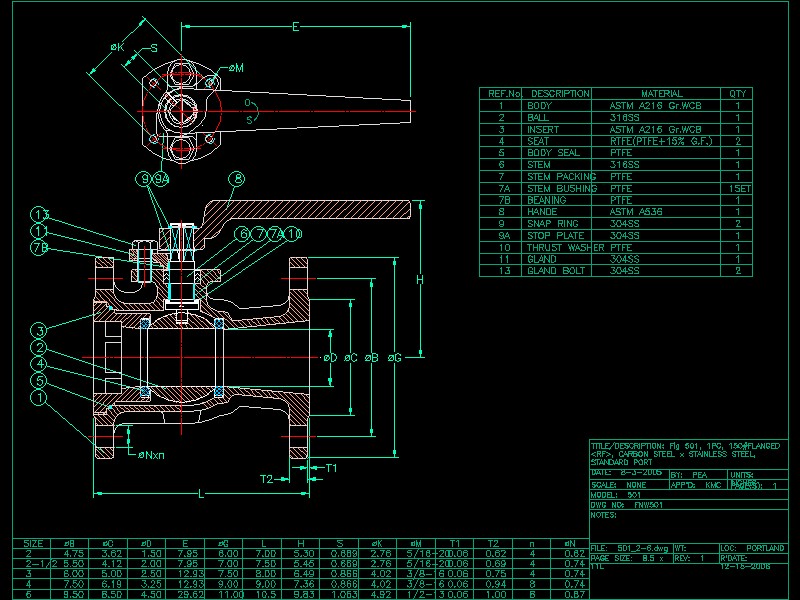Viewport: 800px width, 600px height.
Task: Select balloon callout 6 near the stem
Action: (242, 233)
